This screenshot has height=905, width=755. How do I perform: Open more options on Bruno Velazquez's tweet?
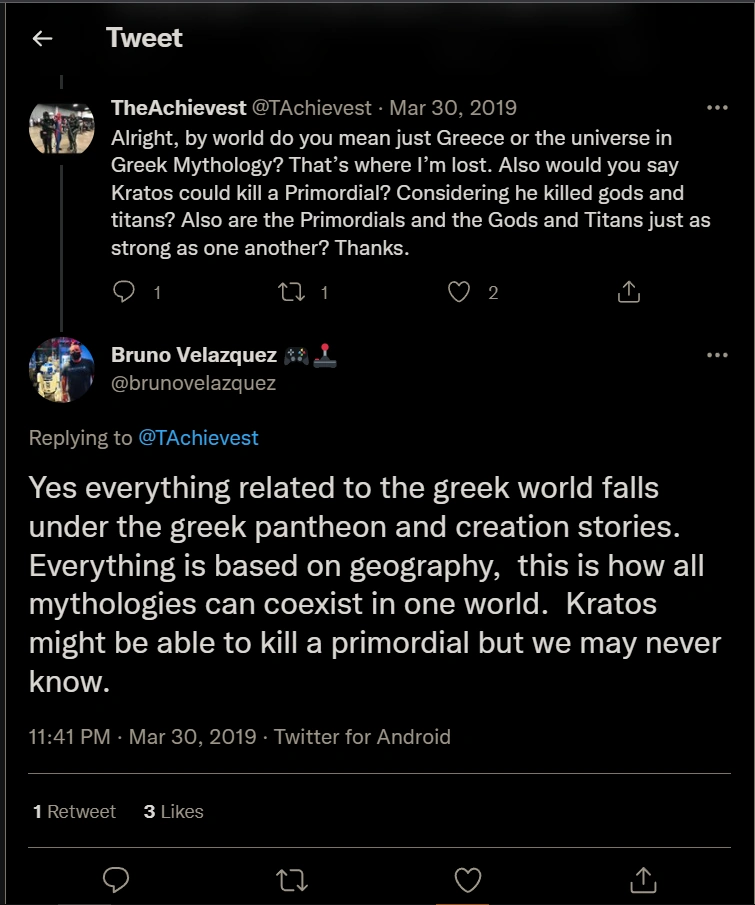tap(717, 355)
